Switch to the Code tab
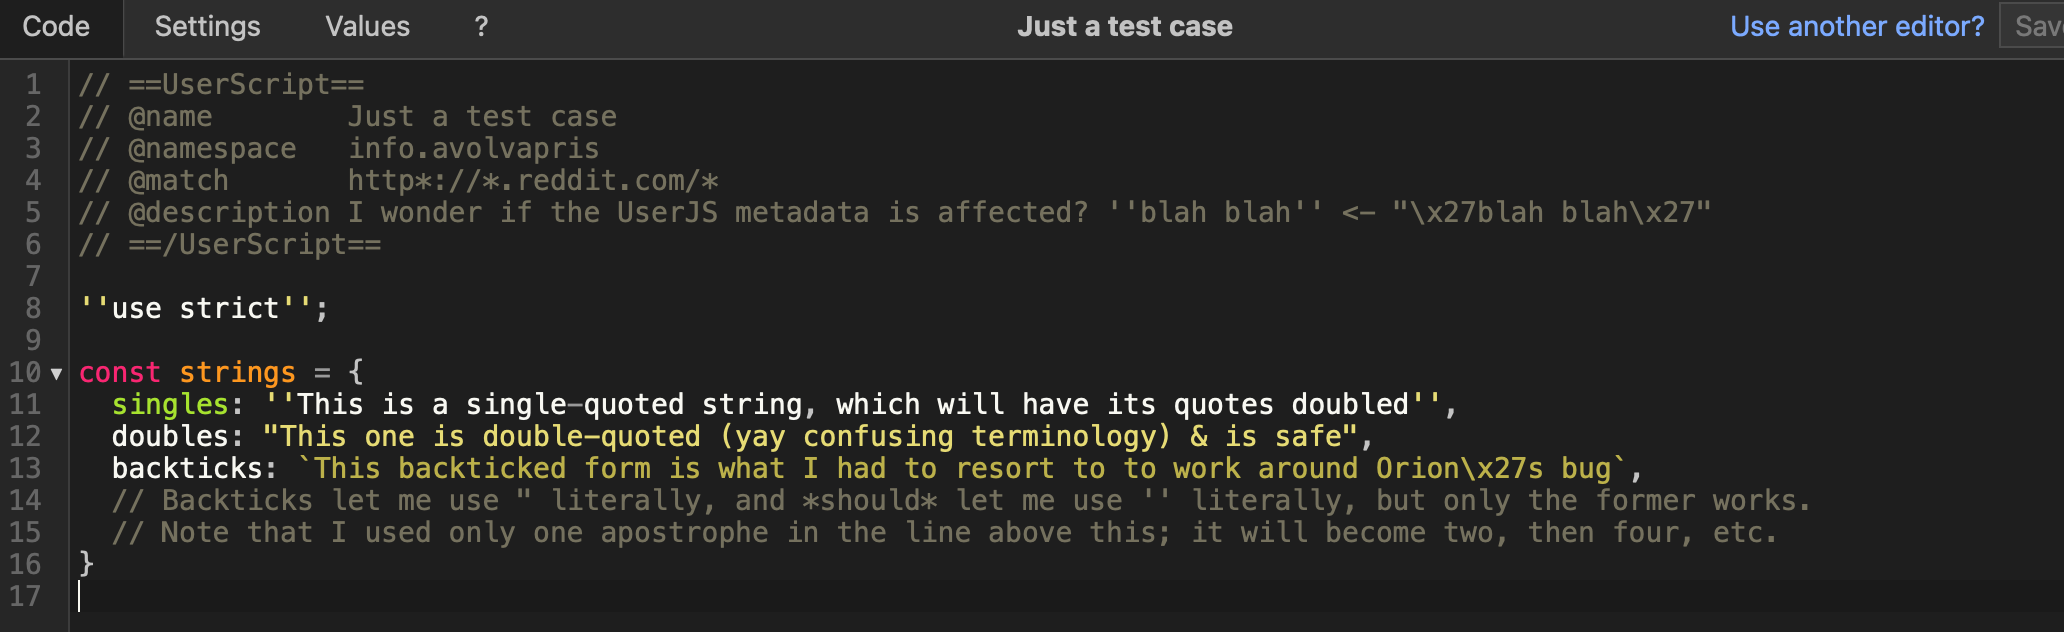2064x632 pixels. [x=56, y=27]
